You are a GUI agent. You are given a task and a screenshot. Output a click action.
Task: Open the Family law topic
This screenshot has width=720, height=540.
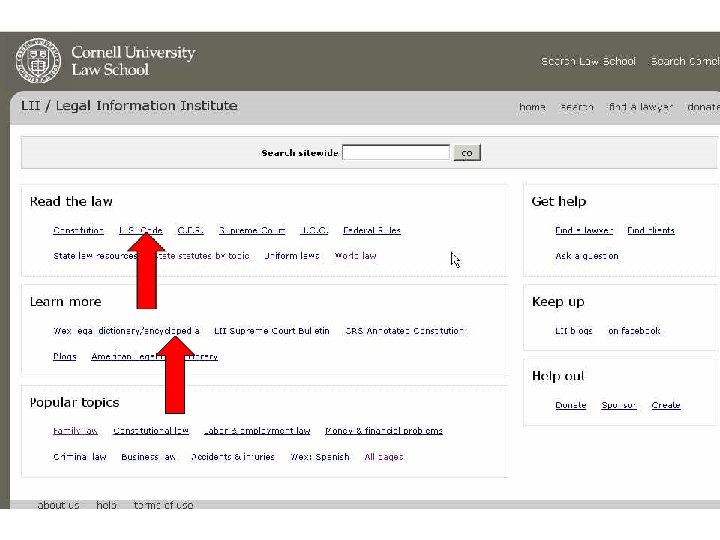(x=75, y=431)
